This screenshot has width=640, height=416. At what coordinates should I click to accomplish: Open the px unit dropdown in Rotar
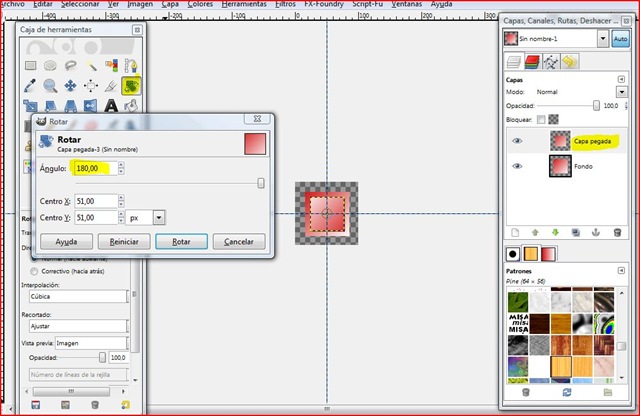coord(159,218)
